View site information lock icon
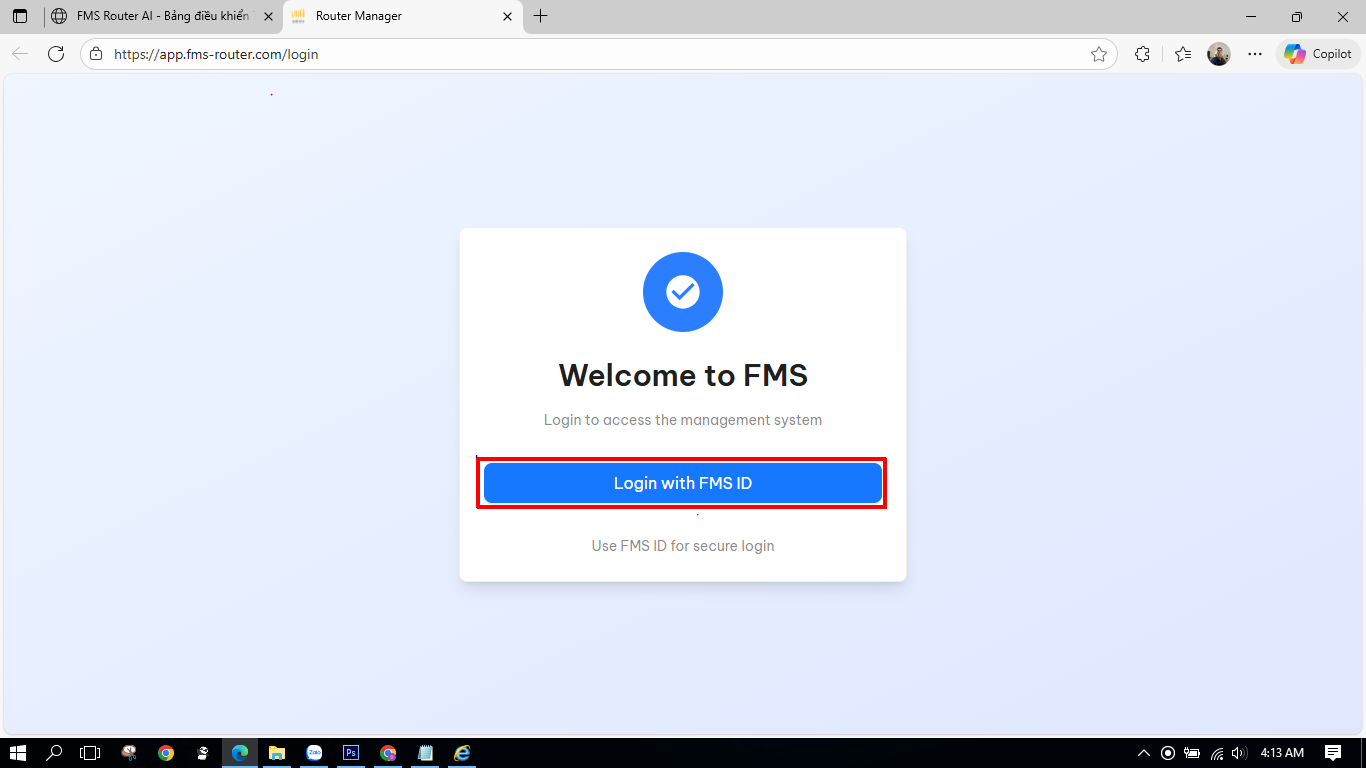This screenshot has width=1366, height=768. pyautogui.click(x=96, y=54)
